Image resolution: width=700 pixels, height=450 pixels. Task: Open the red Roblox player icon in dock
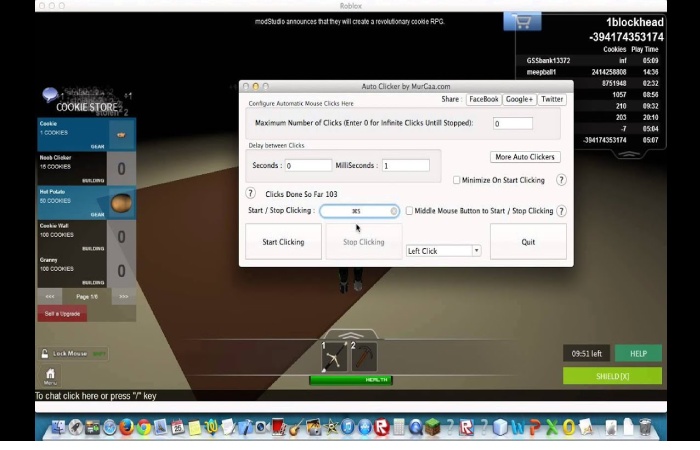[382, 427]
